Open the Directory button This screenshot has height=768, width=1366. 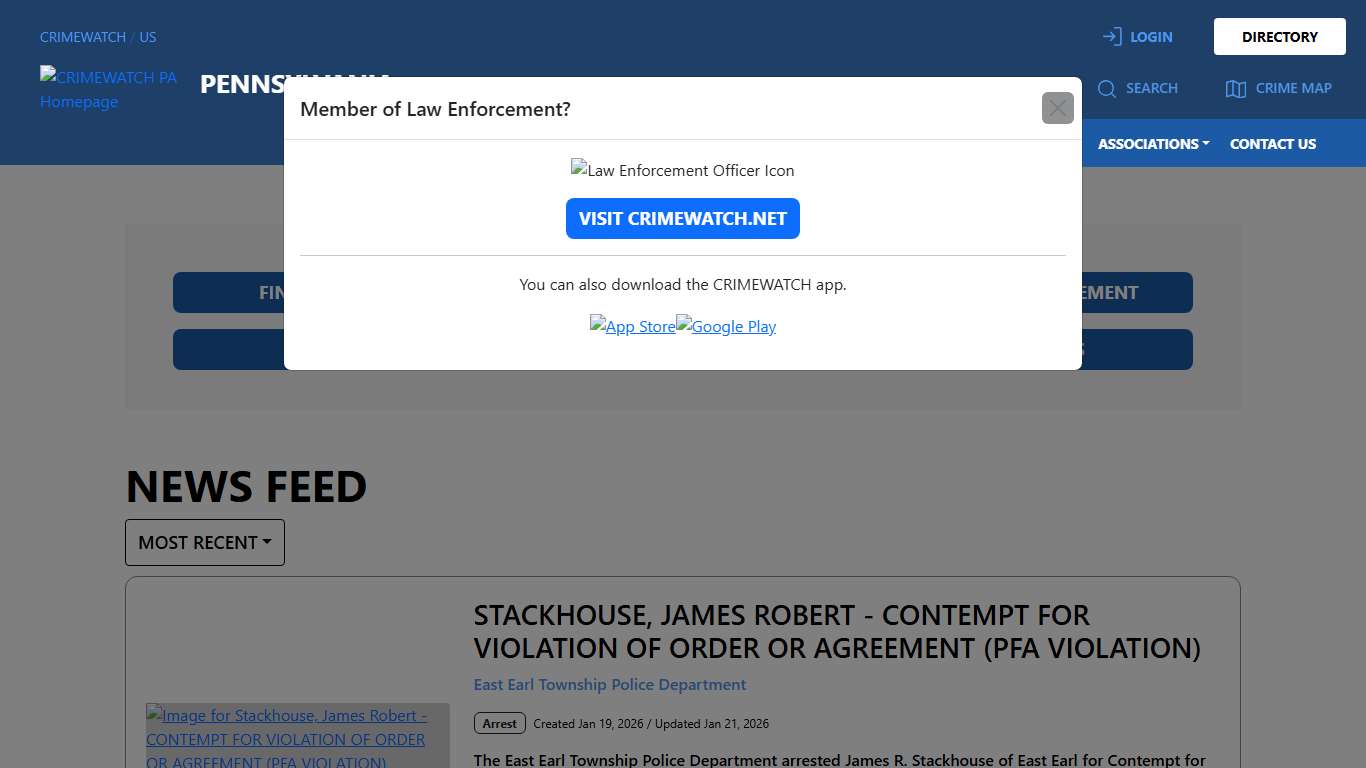point(1279,37)
